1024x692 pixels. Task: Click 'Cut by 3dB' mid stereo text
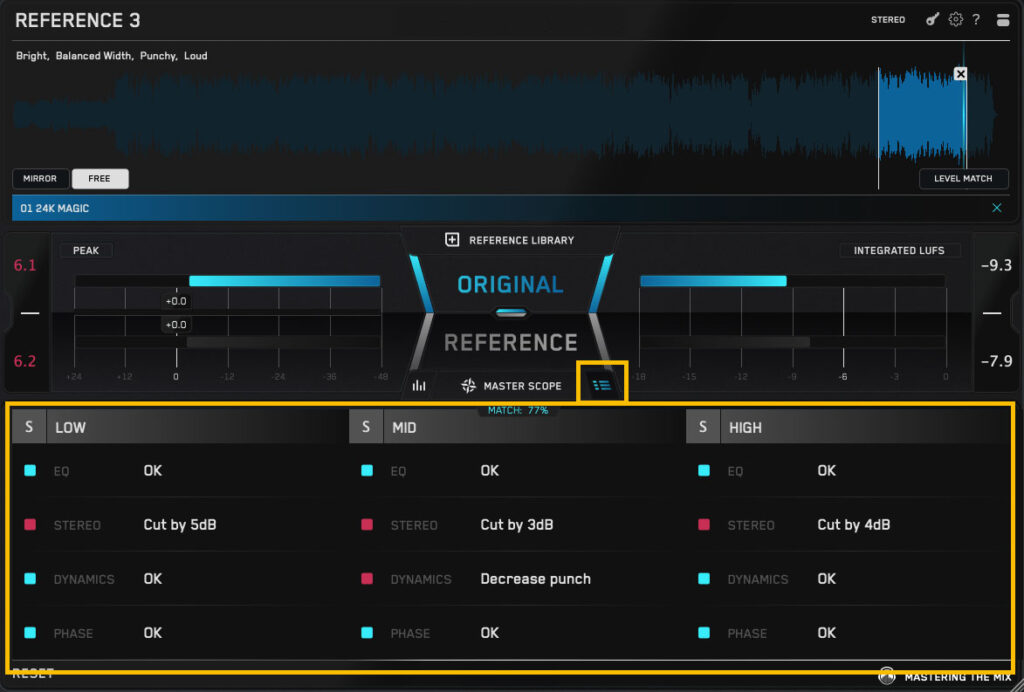(517, 525)
